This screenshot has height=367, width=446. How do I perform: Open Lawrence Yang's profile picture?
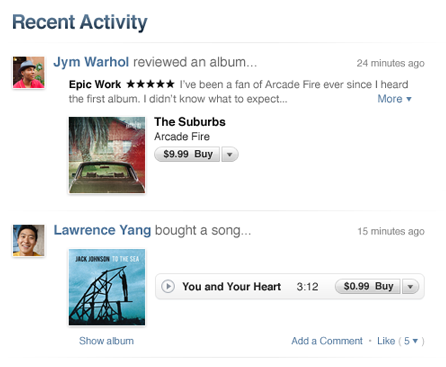(x=29, y=240)
